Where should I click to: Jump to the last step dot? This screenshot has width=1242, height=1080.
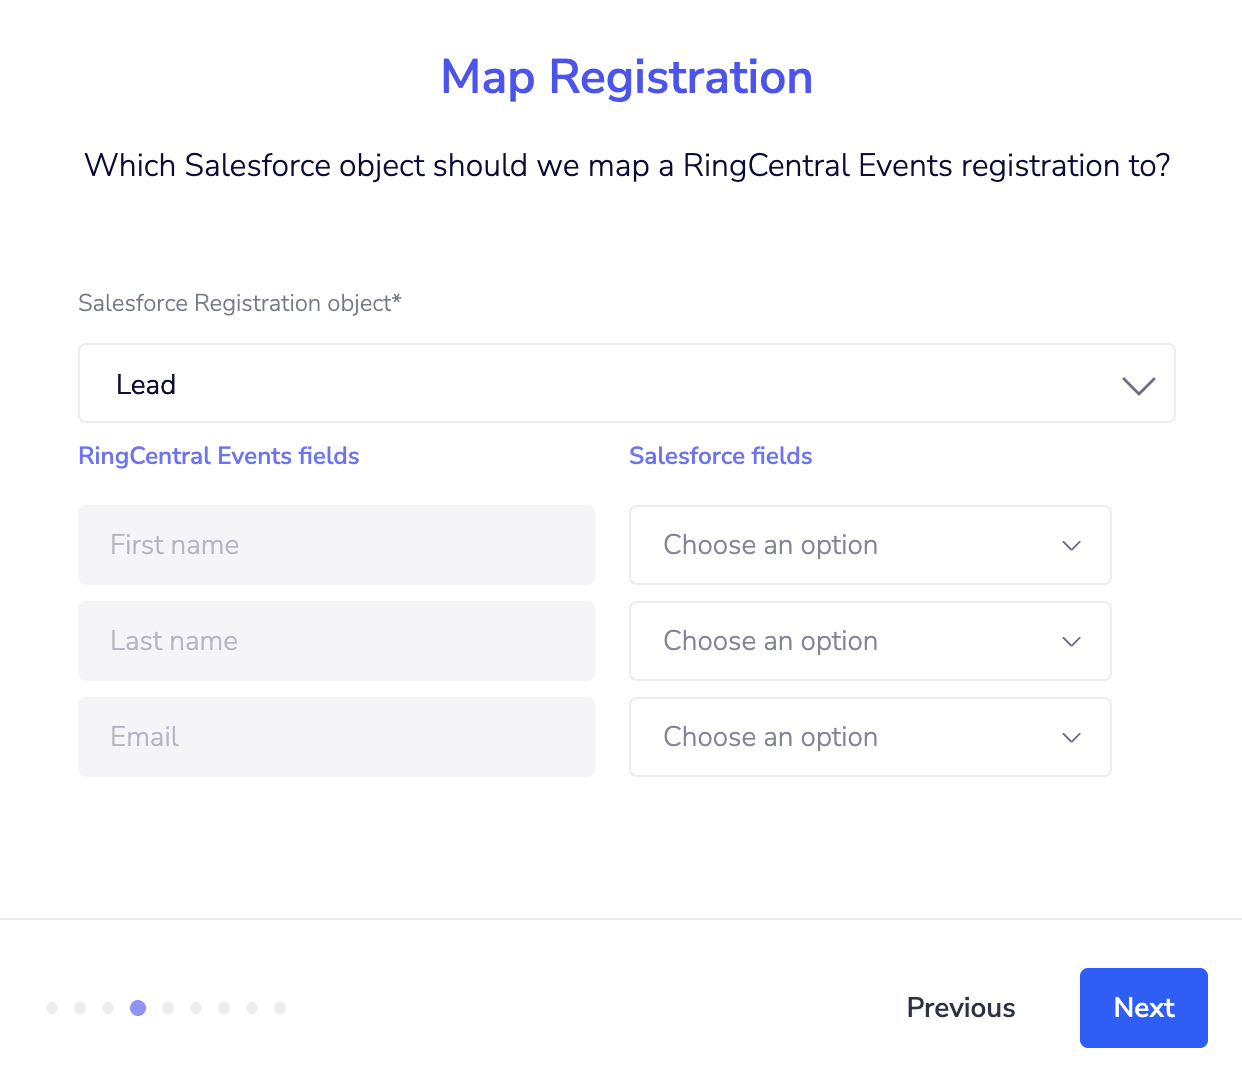click(x=280, y=1008)
